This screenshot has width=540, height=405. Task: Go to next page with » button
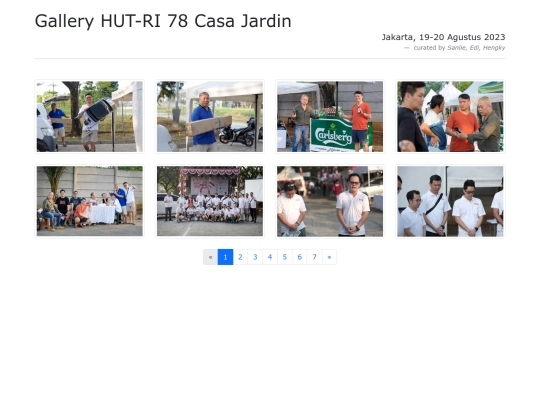329,257
